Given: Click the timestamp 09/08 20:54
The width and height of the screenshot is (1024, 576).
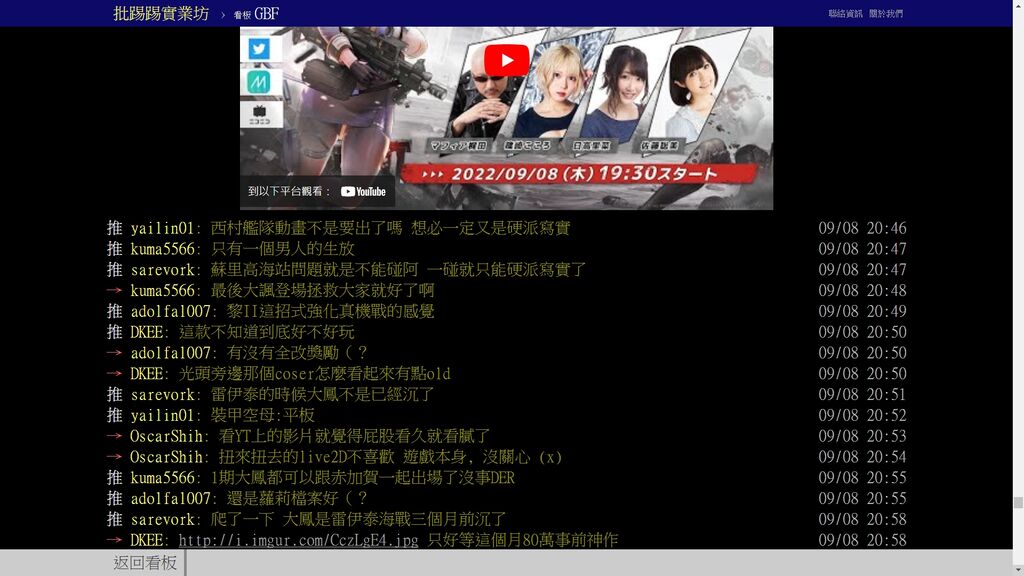Looking at the screenshot, I should point(862,457).
